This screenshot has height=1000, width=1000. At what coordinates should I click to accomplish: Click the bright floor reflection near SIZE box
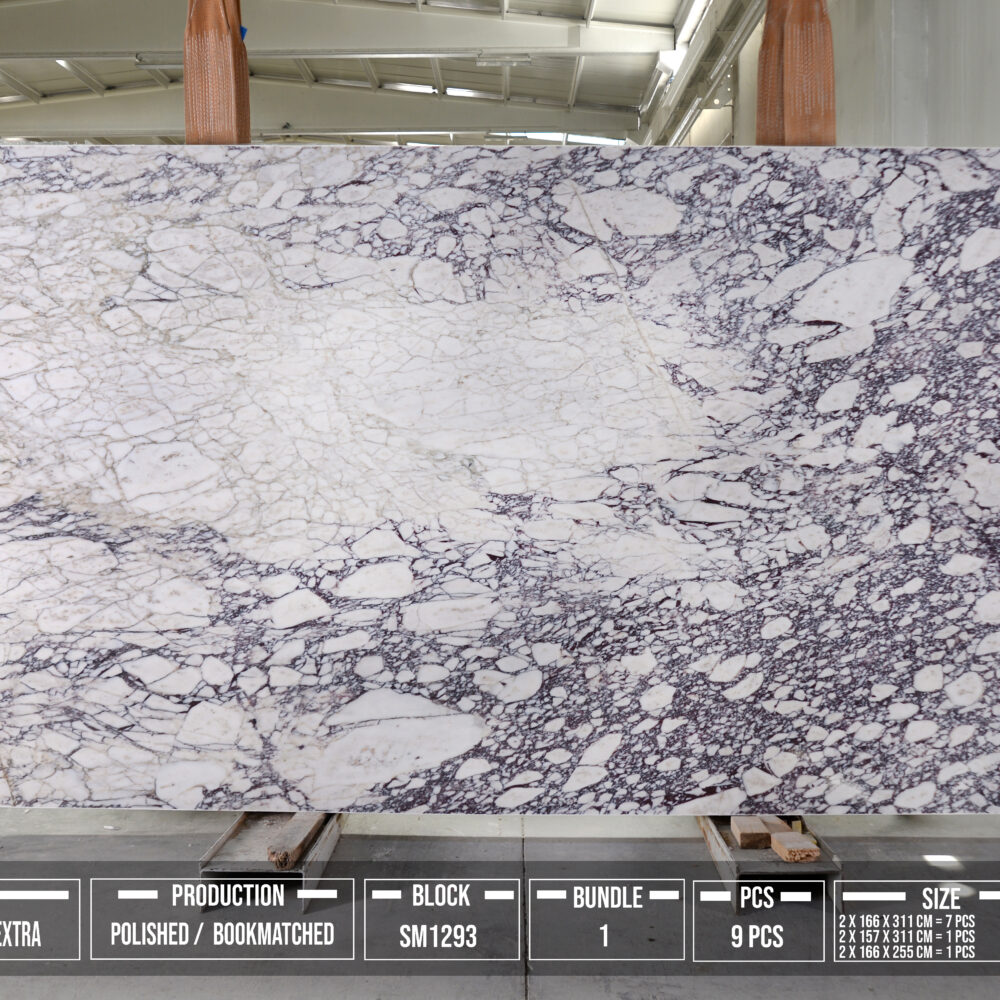pos(942,860)
